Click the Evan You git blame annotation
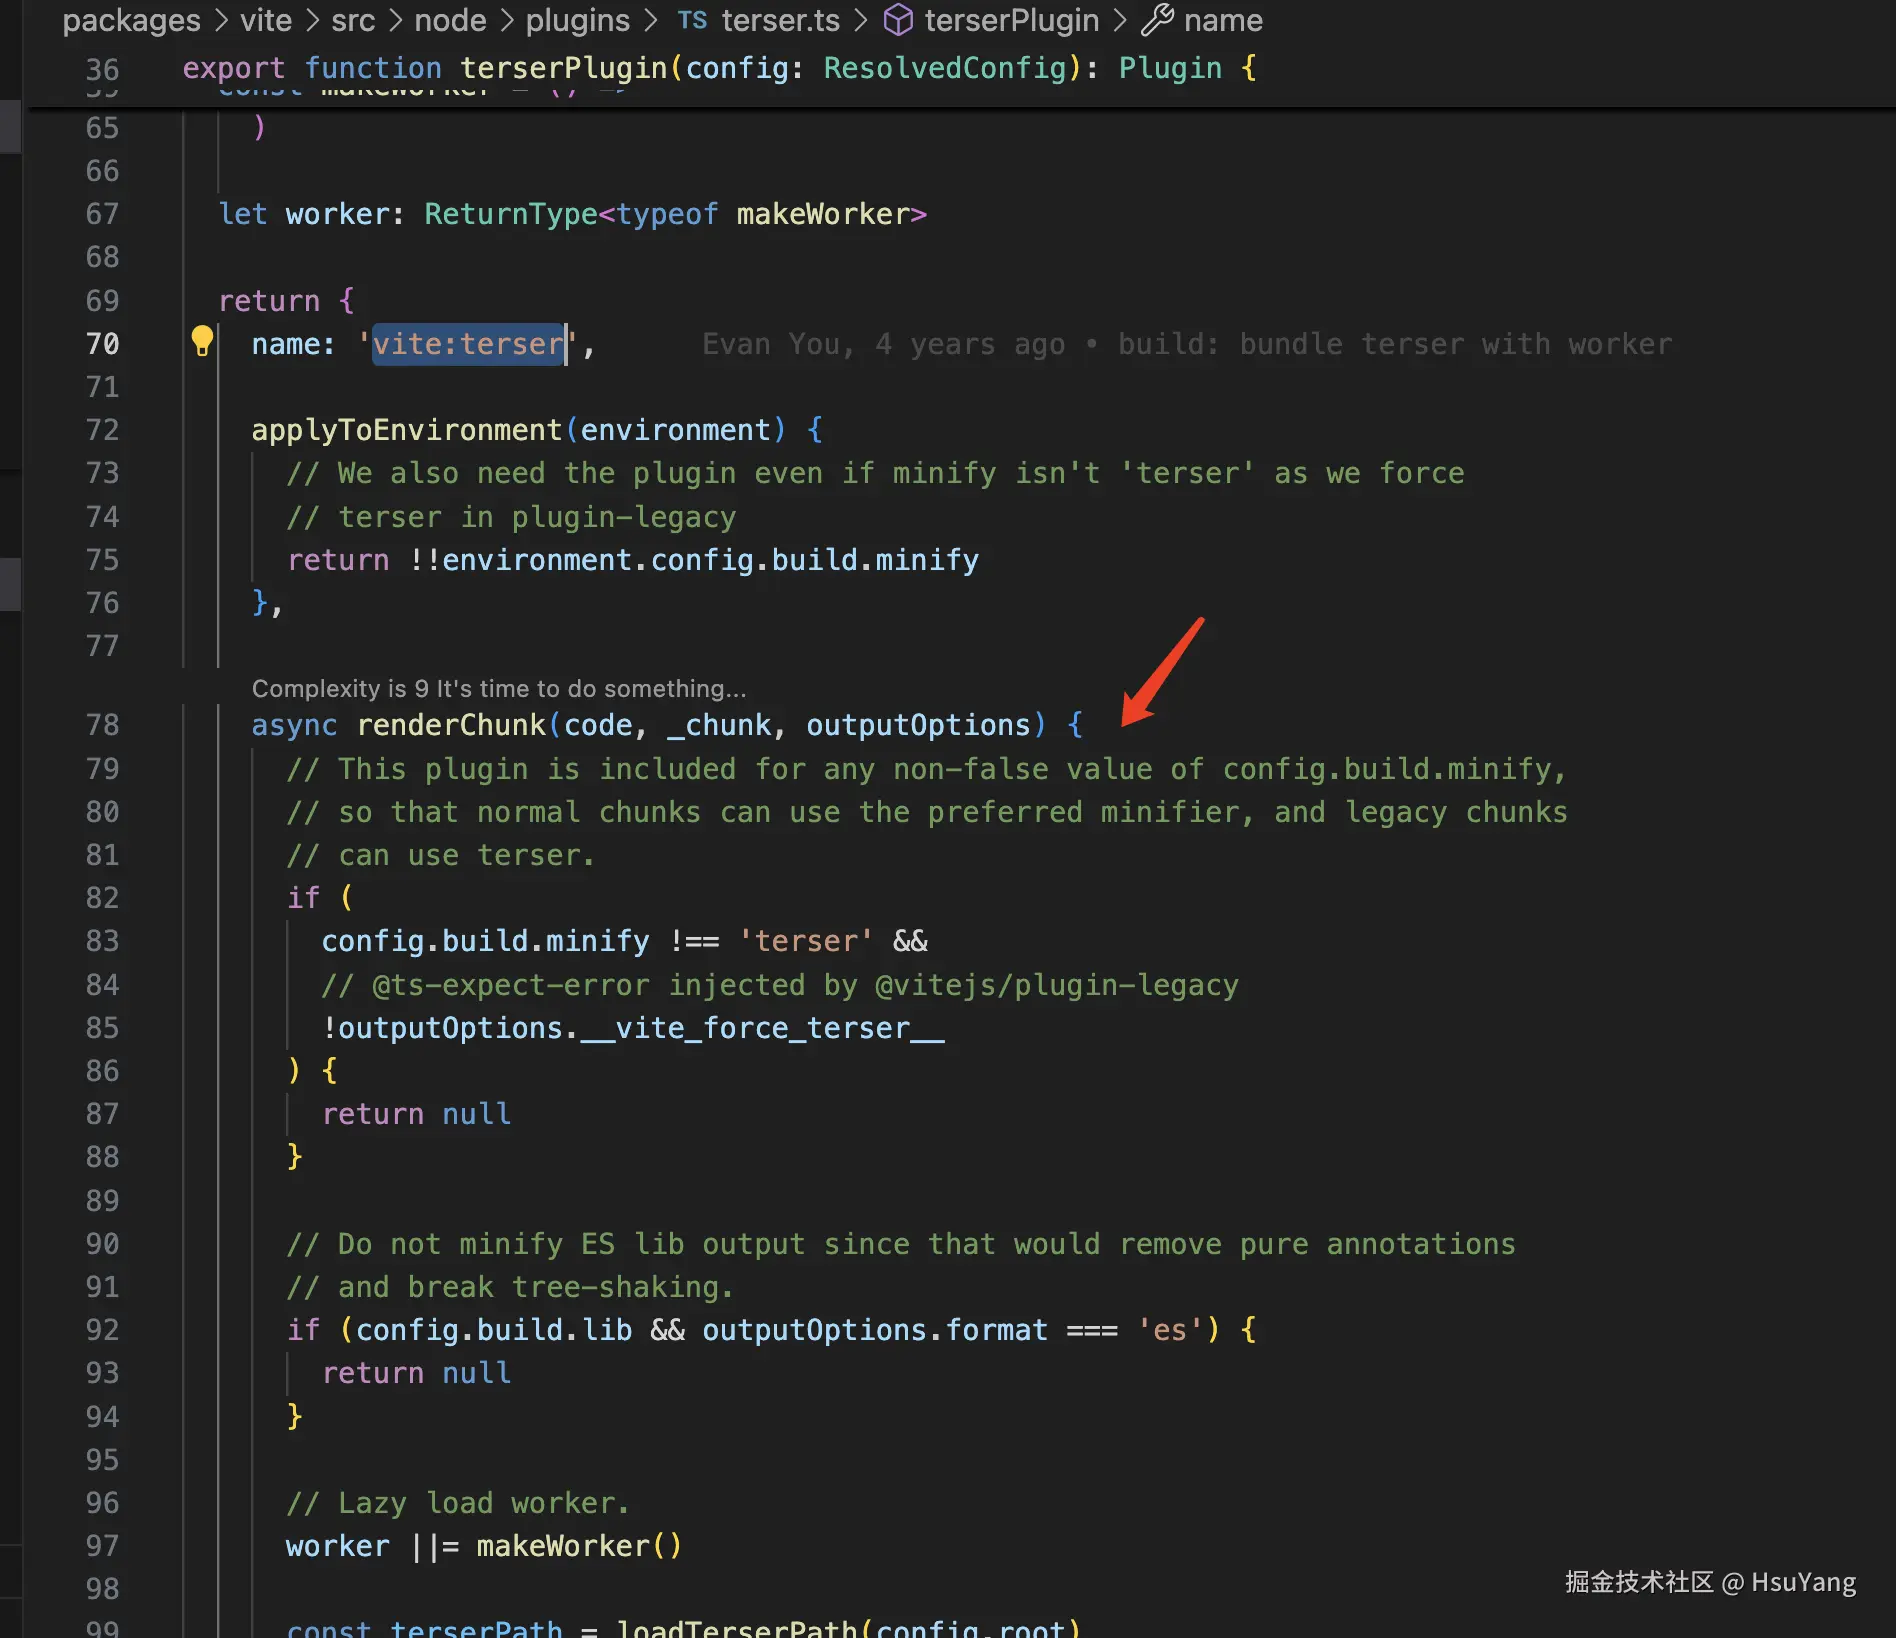The height and width of the screenshot is (1638, 1896). coord(1186,344)
